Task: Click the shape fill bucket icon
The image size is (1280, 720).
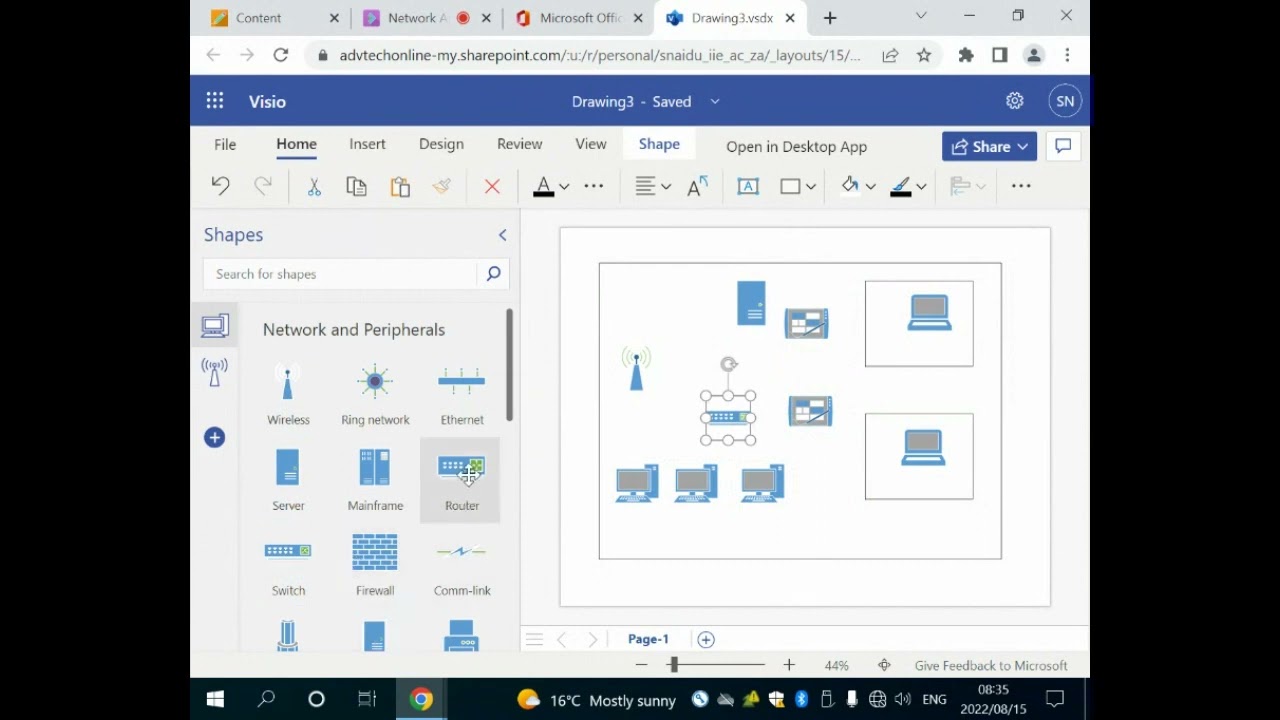Action: (x=850, y=186)
